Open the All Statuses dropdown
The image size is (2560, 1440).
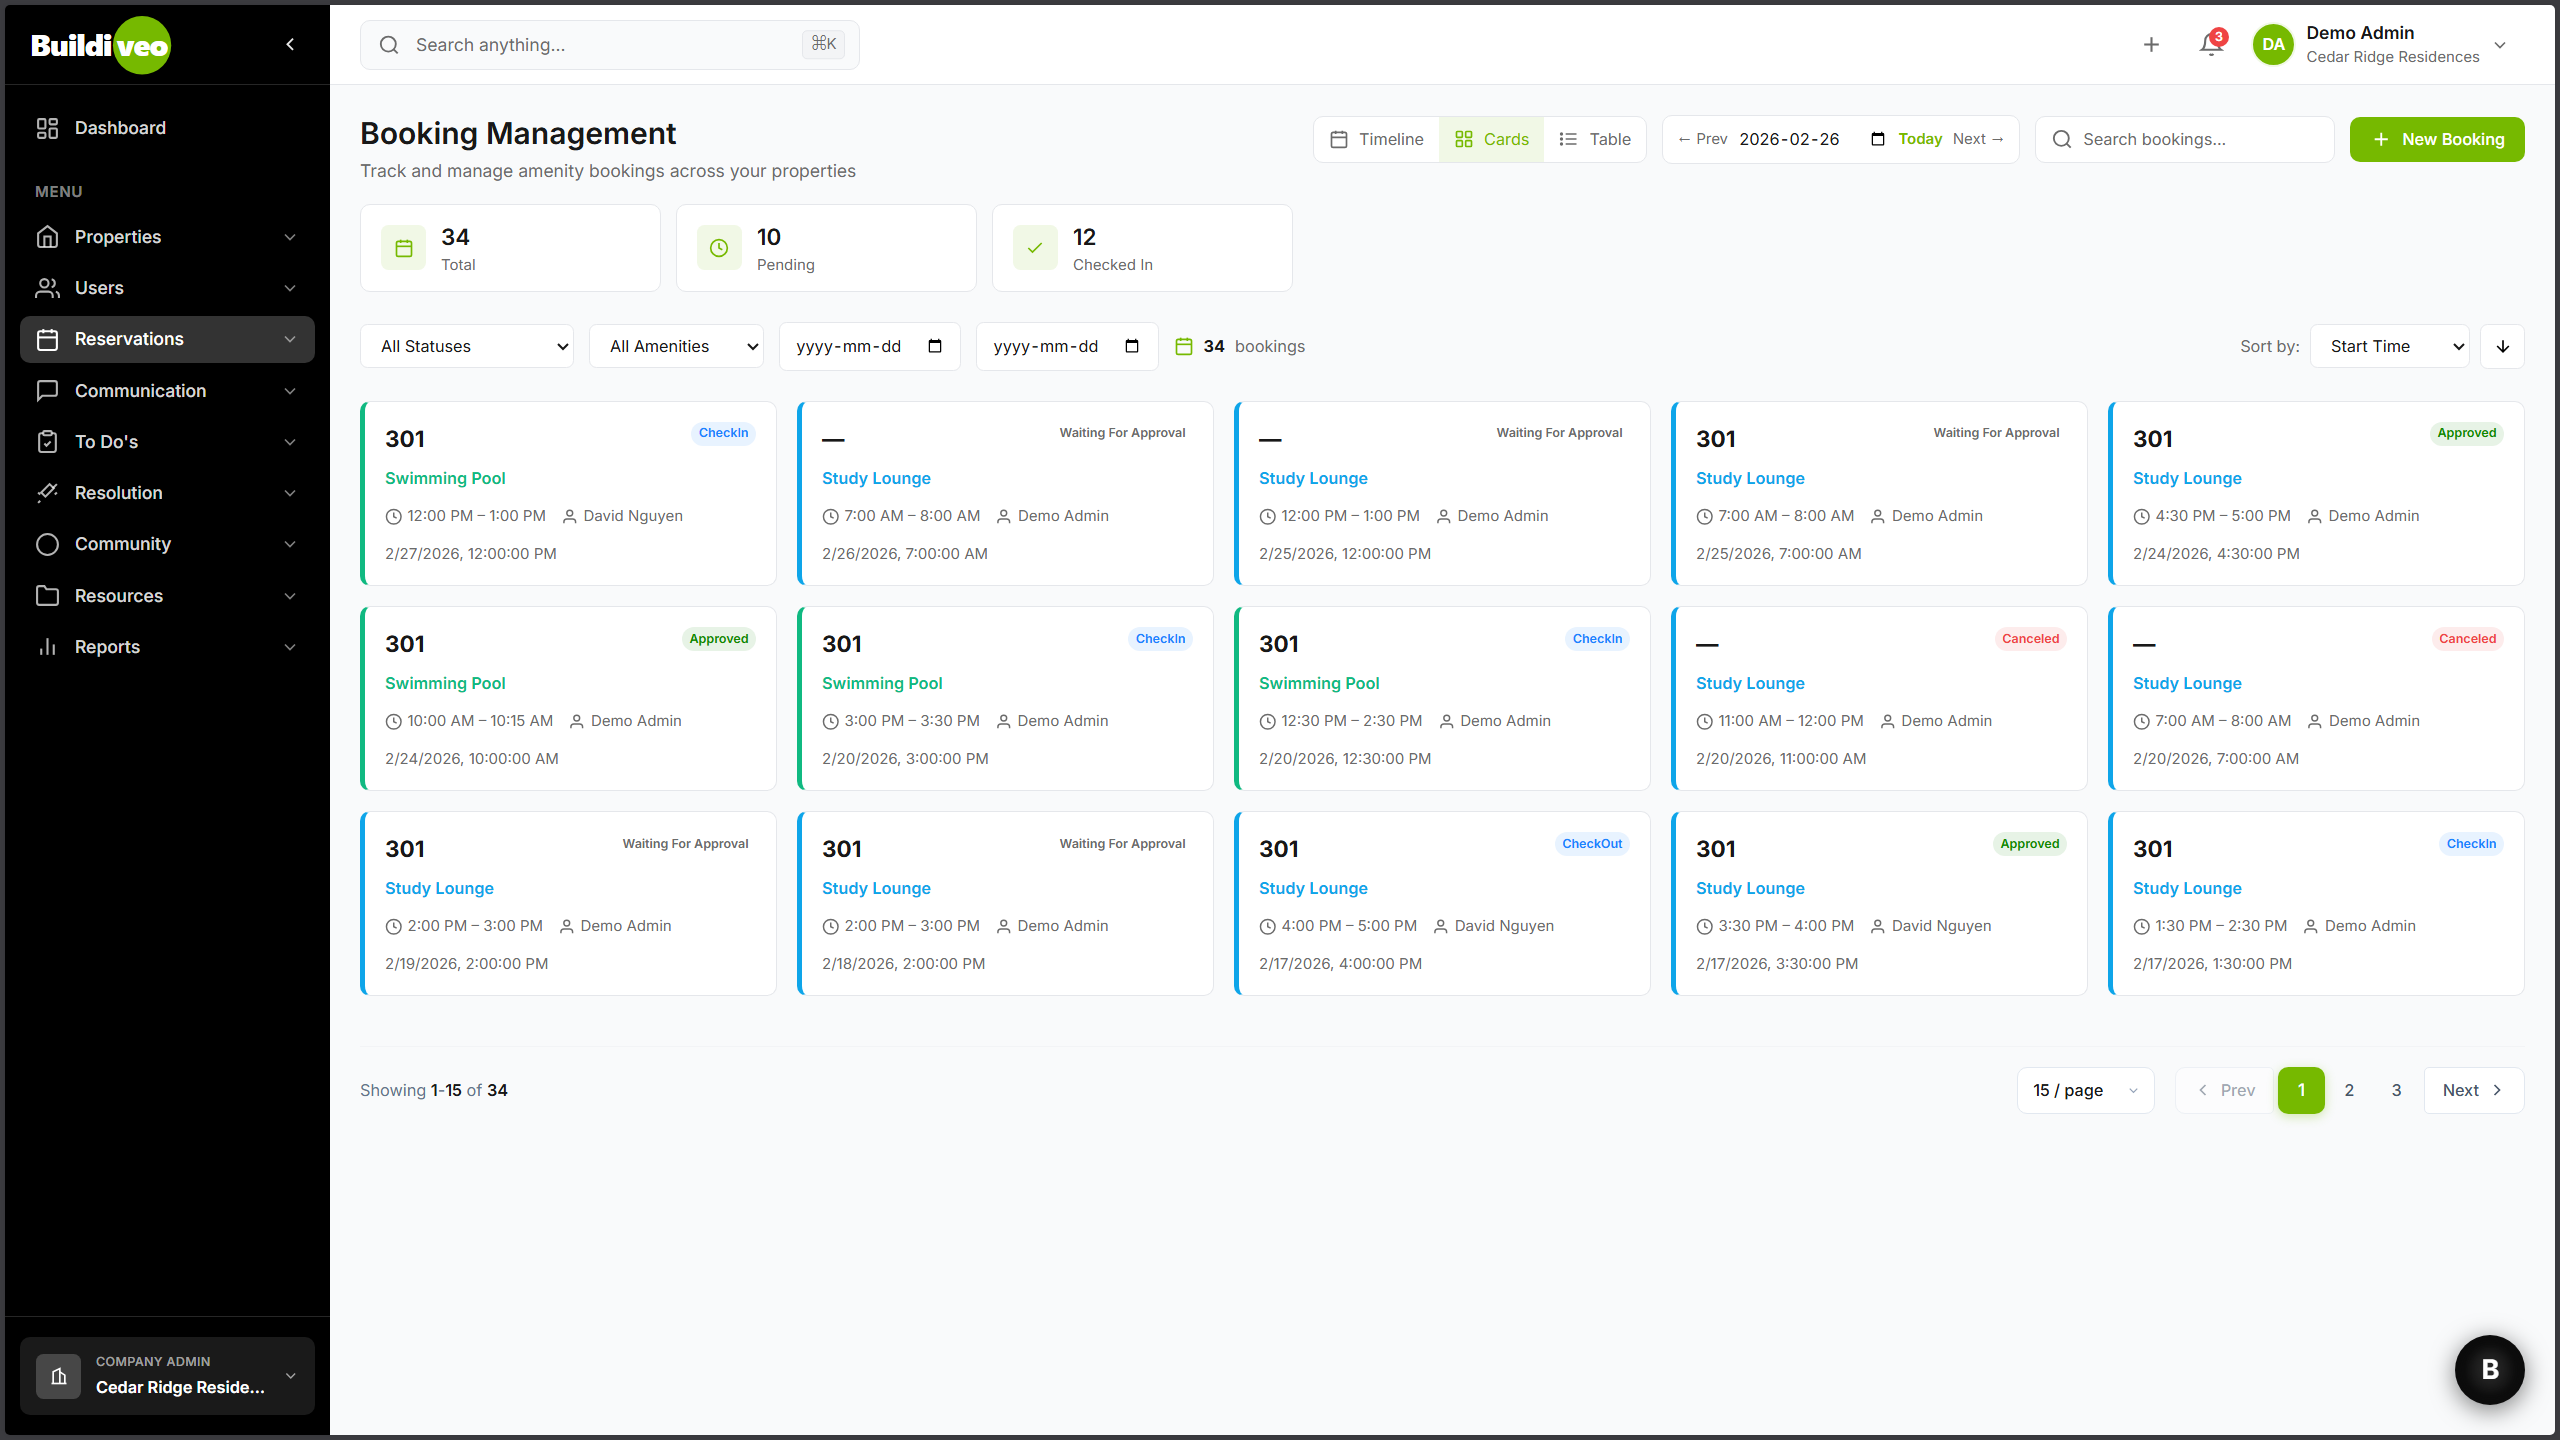click(467, 346)
